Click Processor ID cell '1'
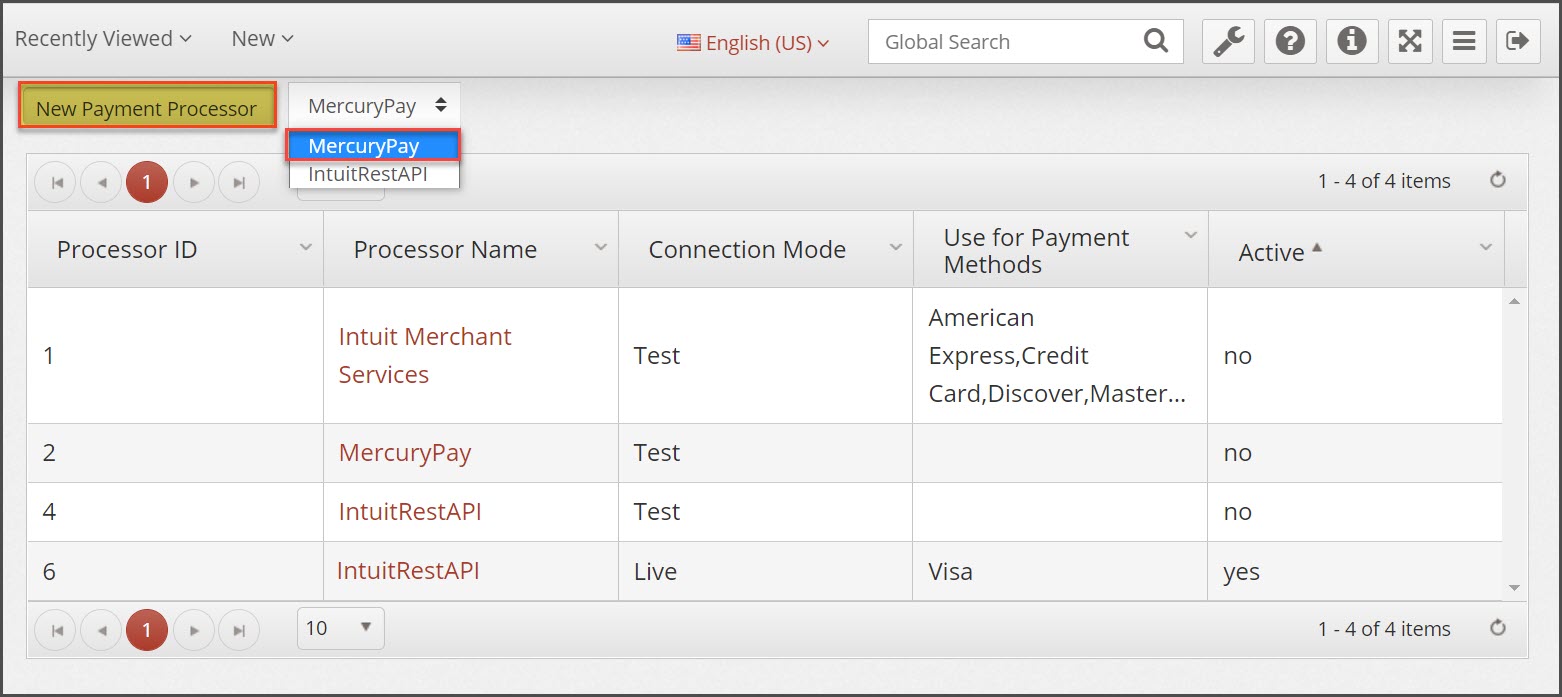Viewport: 1562px width, 697px height. click(175, 356)
